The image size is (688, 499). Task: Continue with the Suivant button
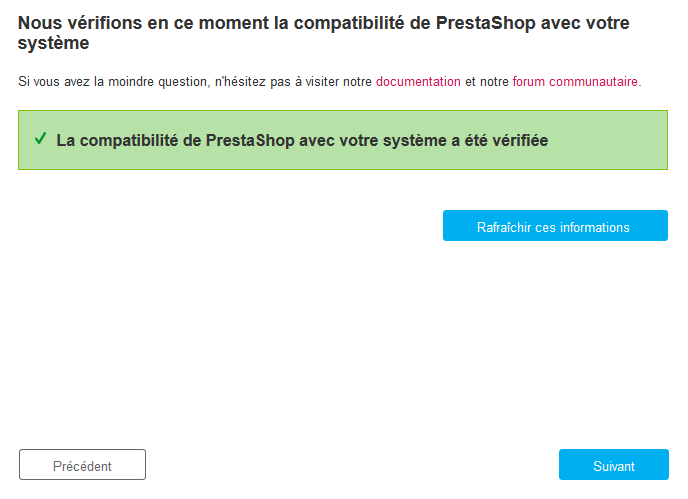(613, 465)
